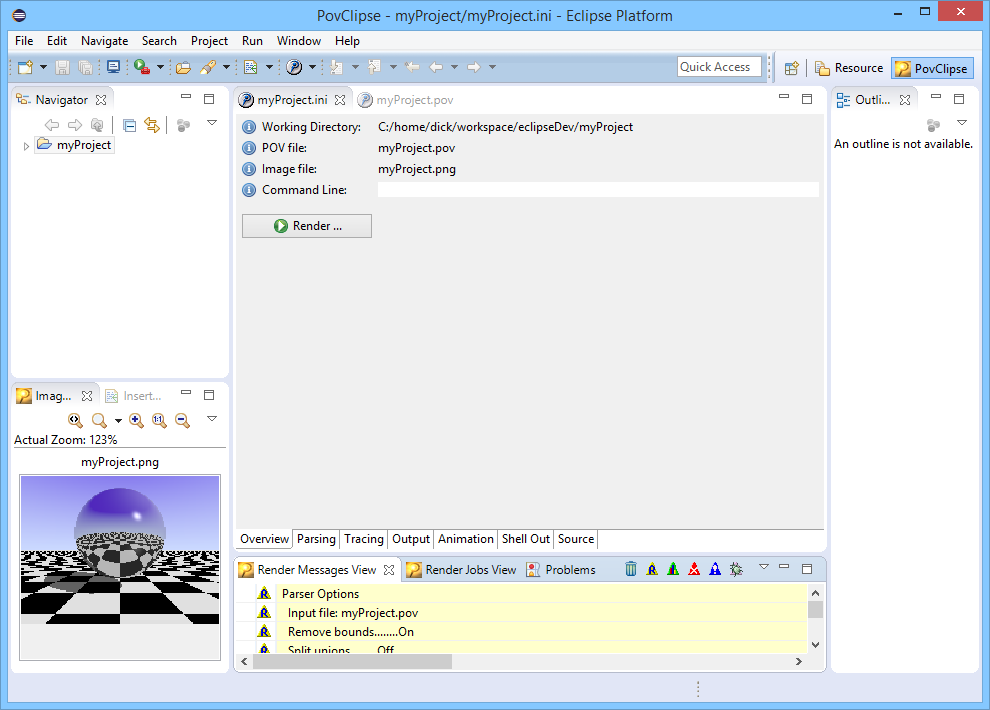Switch to the Problems tab
Image resolution: width=990 pixels, height=710 pixels.
pos(561,570)
